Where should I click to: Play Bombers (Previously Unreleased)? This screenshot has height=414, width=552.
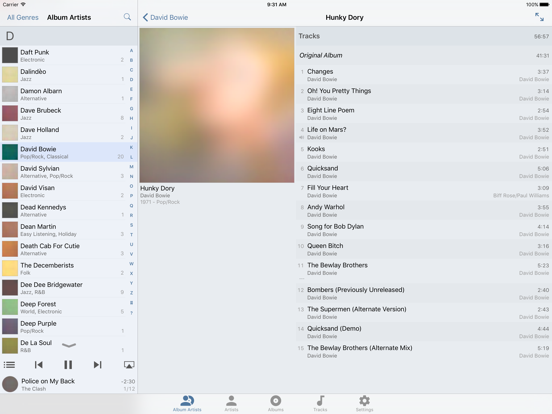424,293
